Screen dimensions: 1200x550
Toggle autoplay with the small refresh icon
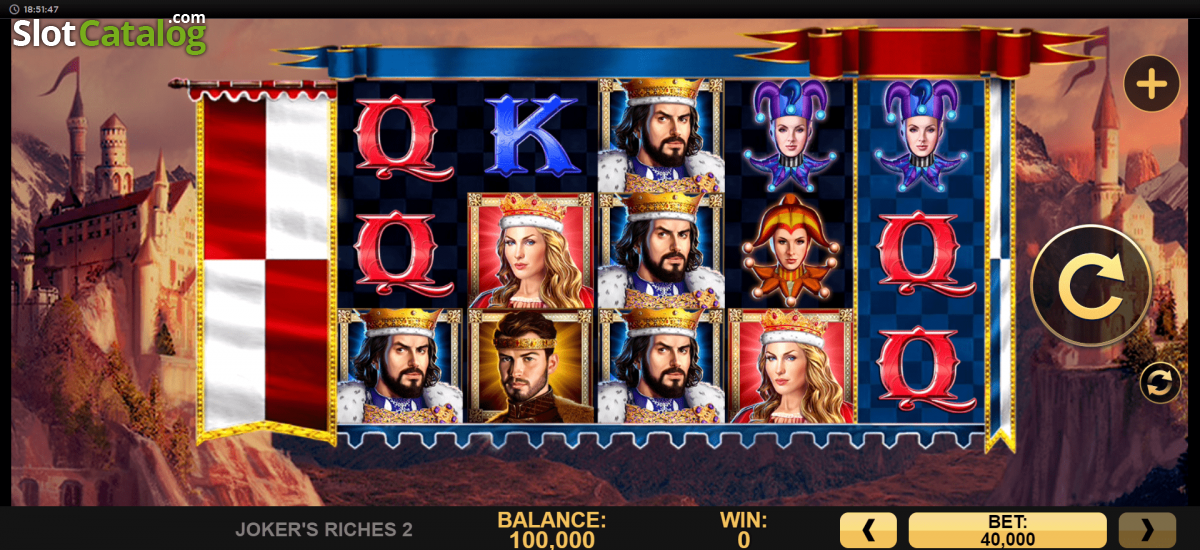tap(1160, 383)
